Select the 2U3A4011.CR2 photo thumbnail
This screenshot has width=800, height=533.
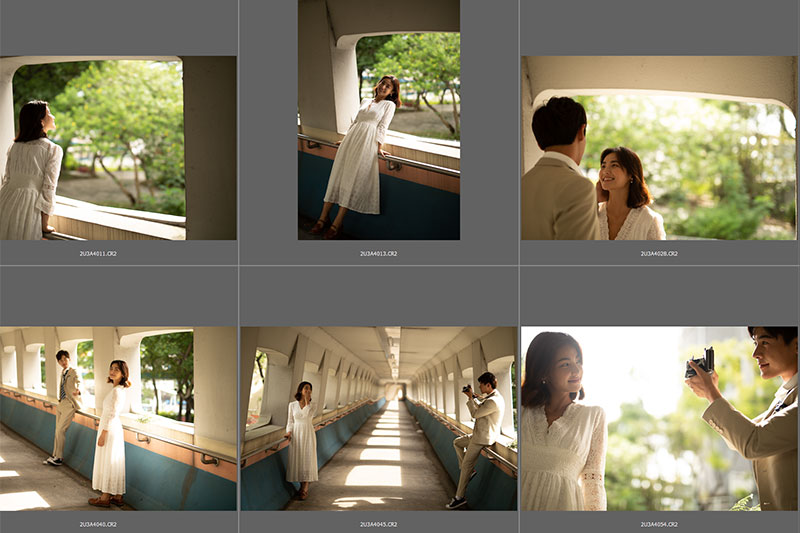click(118, 148)
